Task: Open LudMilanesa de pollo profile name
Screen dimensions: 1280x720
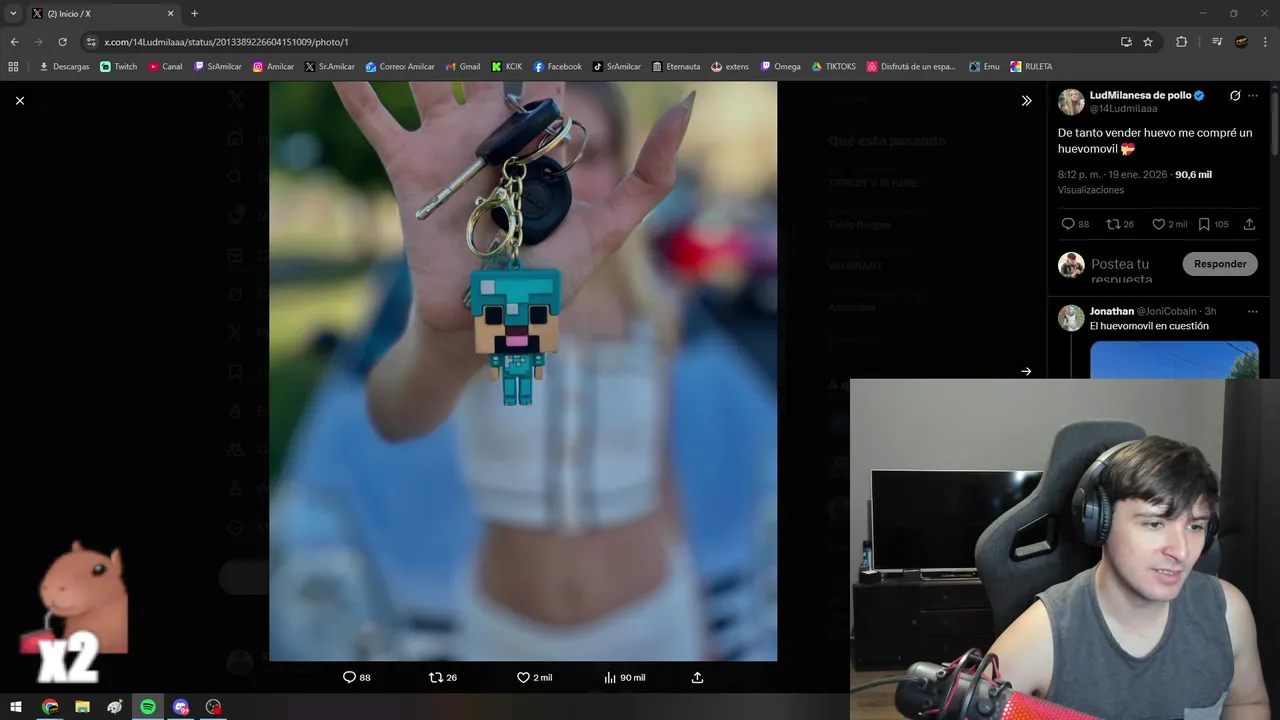Action: [x=1140, y=95]
